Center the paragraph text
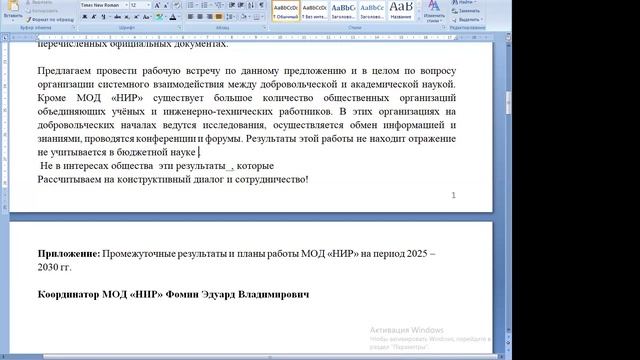640x360 pixels. (x=200, y=17)
